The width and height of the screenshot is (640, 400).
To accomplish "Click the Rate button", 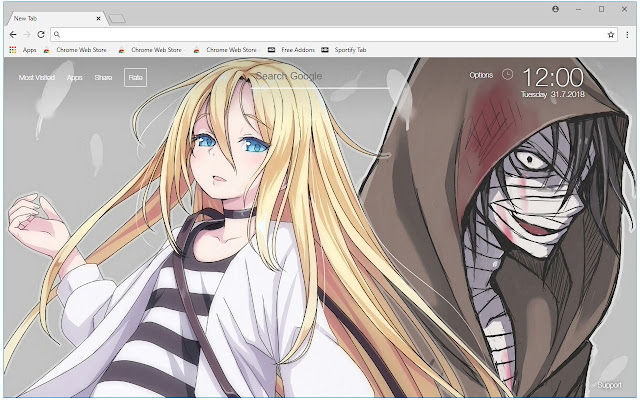I will click(x=136, y=77).
